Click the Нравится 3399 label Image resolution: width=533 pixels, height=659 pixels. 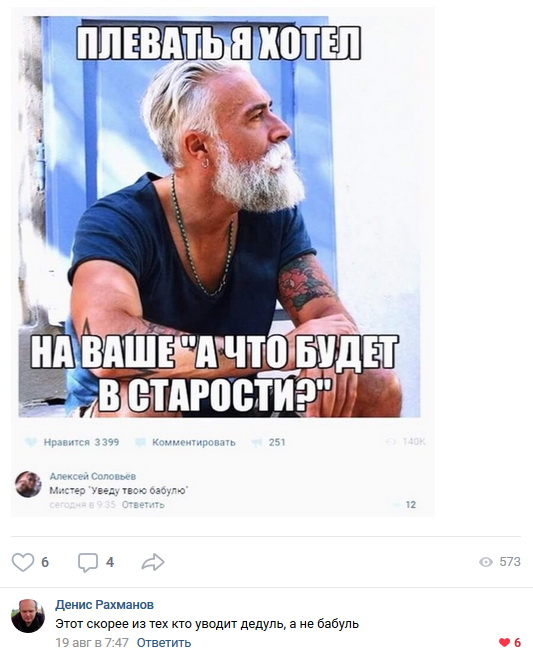coord(82,442)
